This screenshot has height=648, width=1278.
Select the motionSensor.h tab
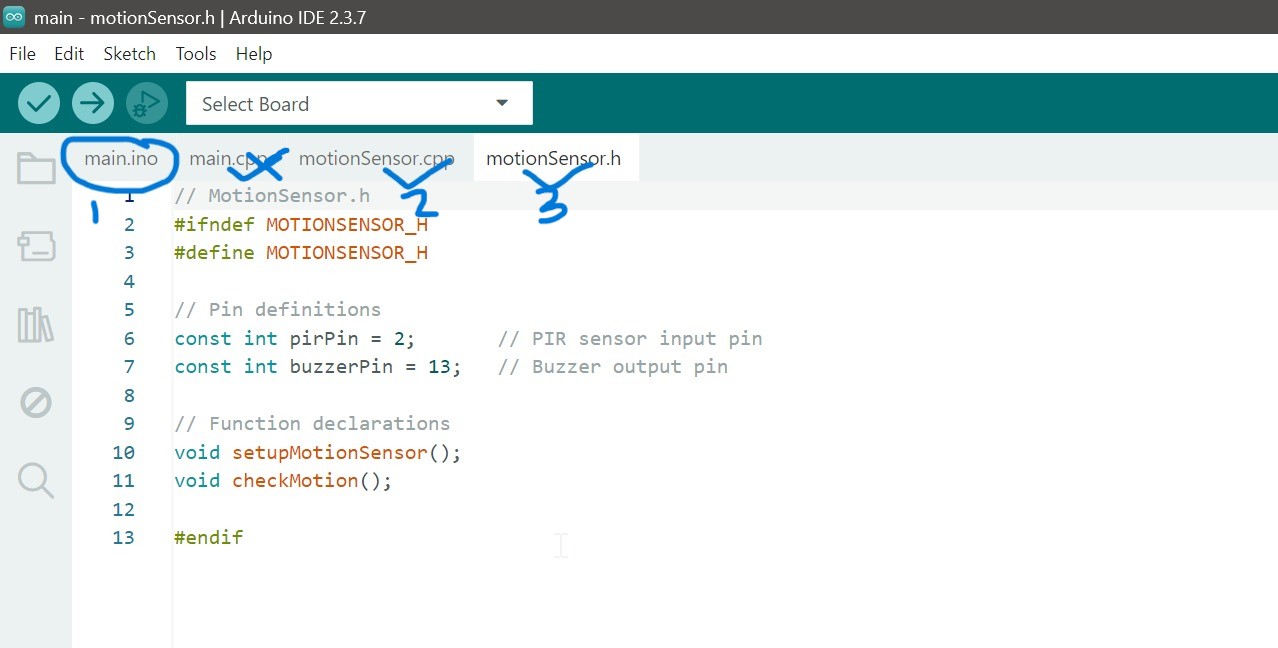click(x=554, y=158)
